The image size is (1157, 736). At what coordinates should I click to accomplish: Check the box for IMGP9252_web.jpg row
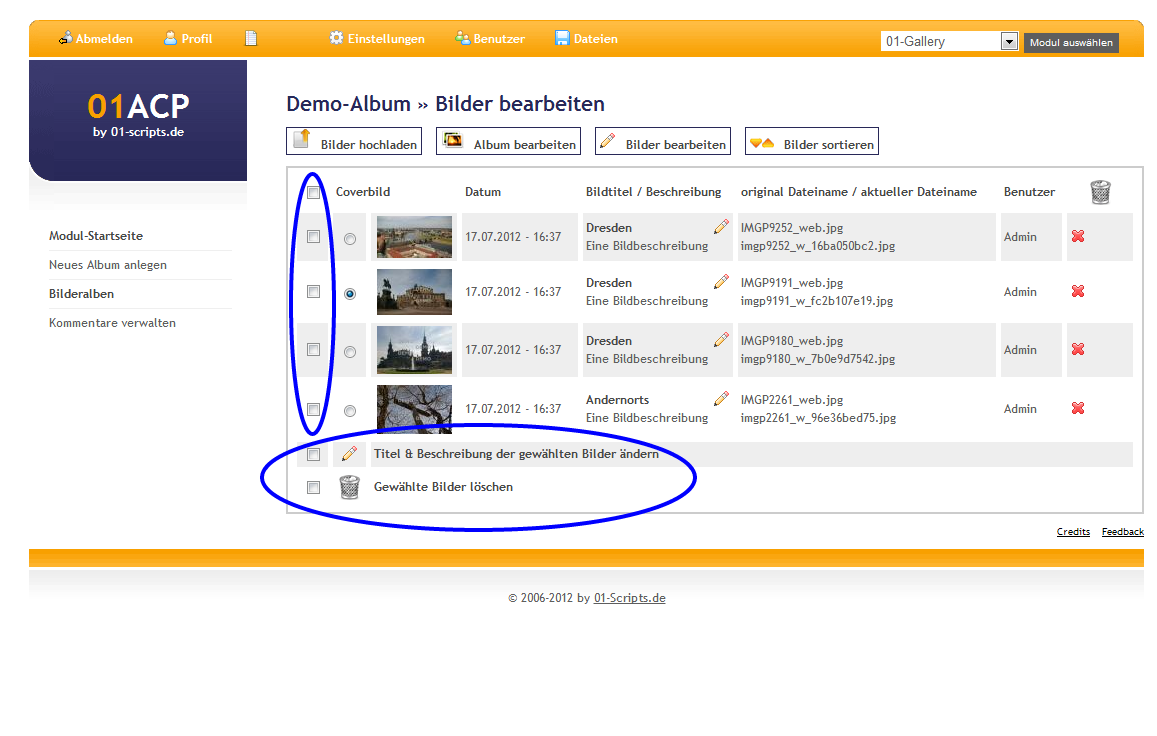(314, 236)
